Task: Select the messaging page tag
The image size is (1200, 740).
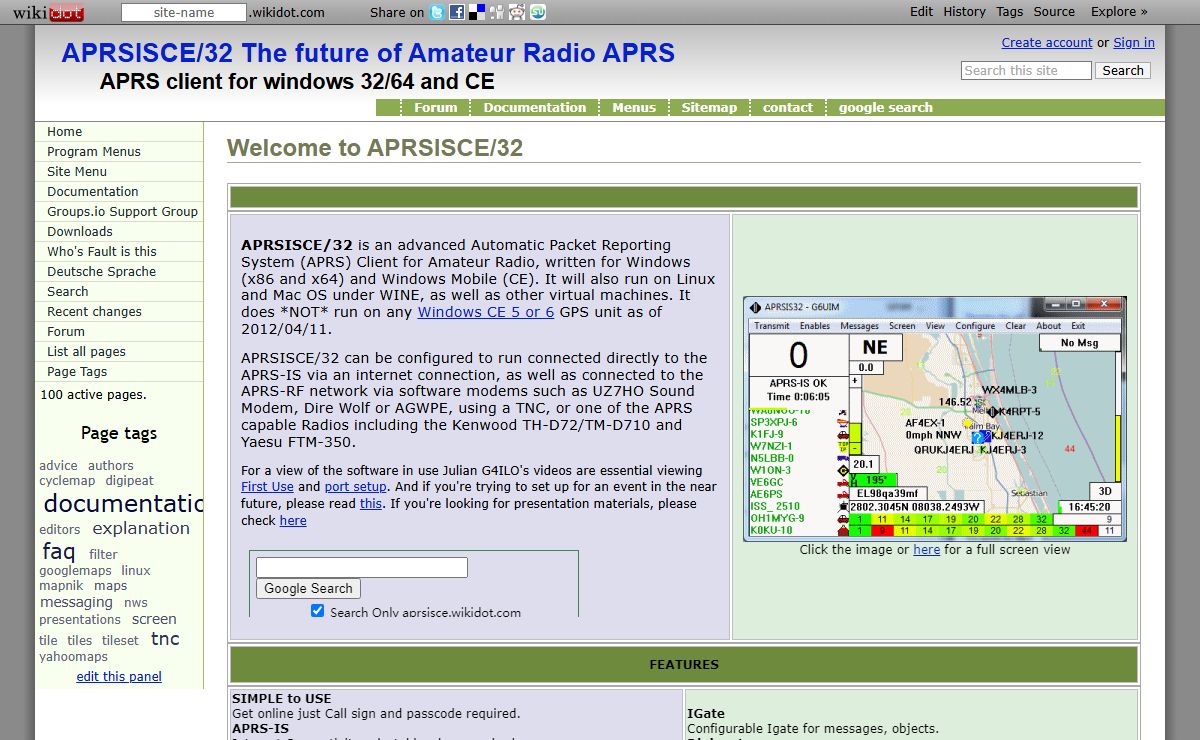Action: tap(76, 602)
